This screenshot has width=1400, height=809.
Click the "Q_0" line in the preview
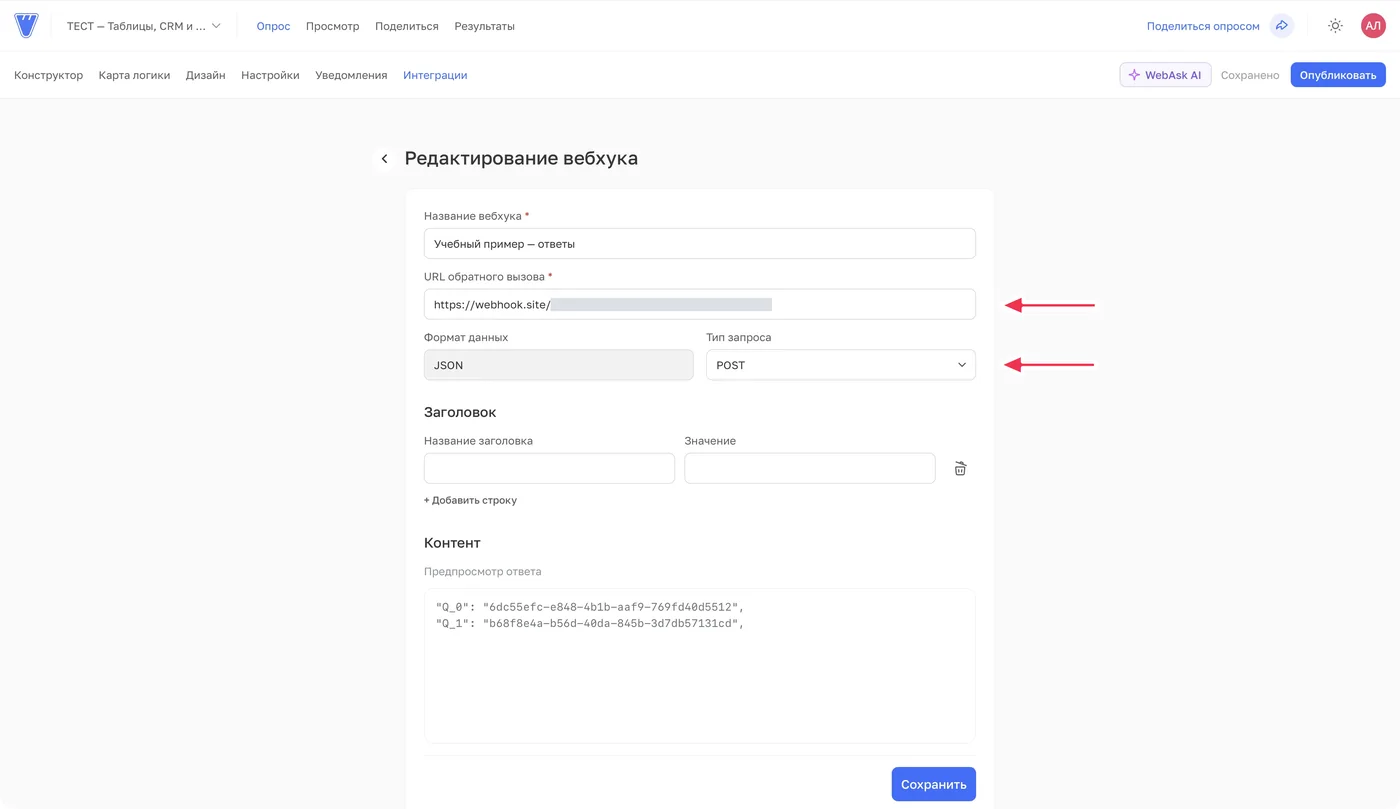(x=590, y=607)
